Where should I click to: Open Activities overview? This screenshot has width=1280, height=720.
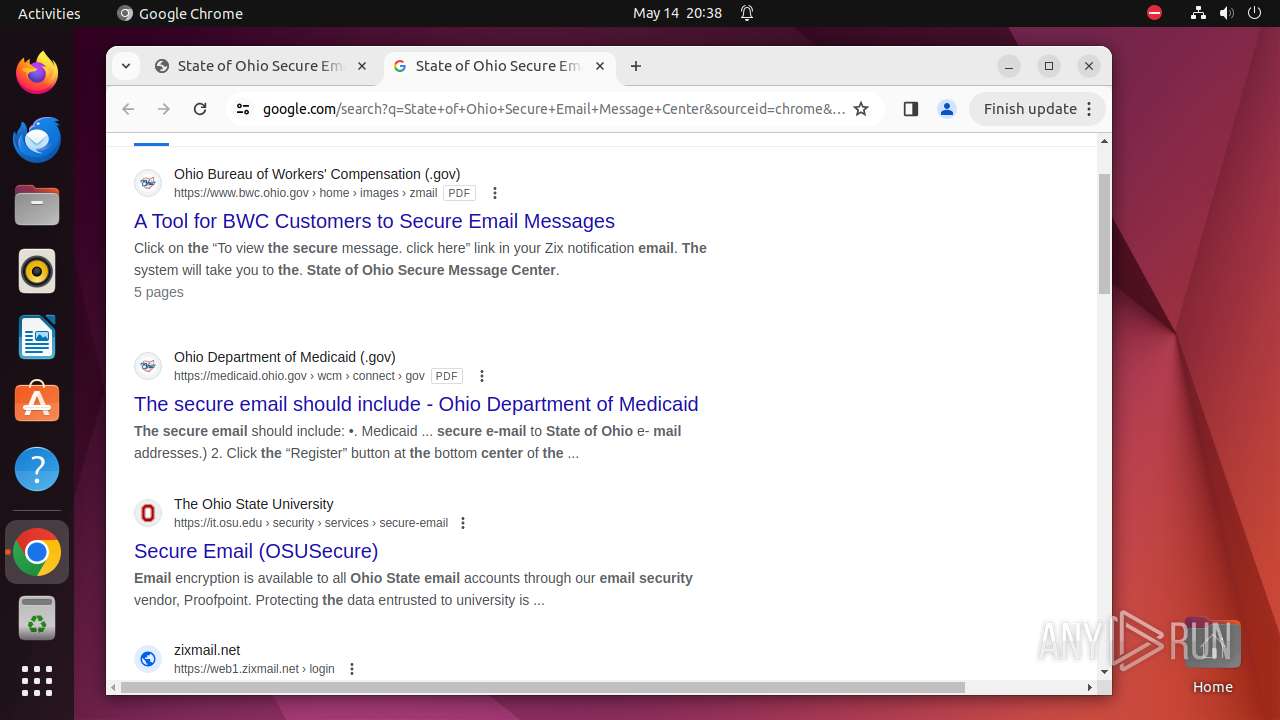49,13
